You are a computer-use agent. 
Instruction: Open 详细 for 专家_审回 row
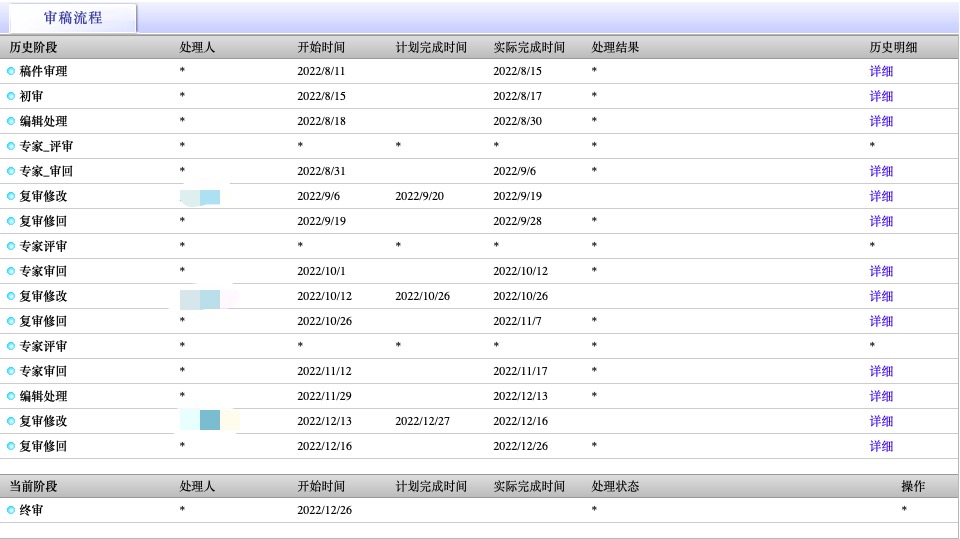[881, 171]
